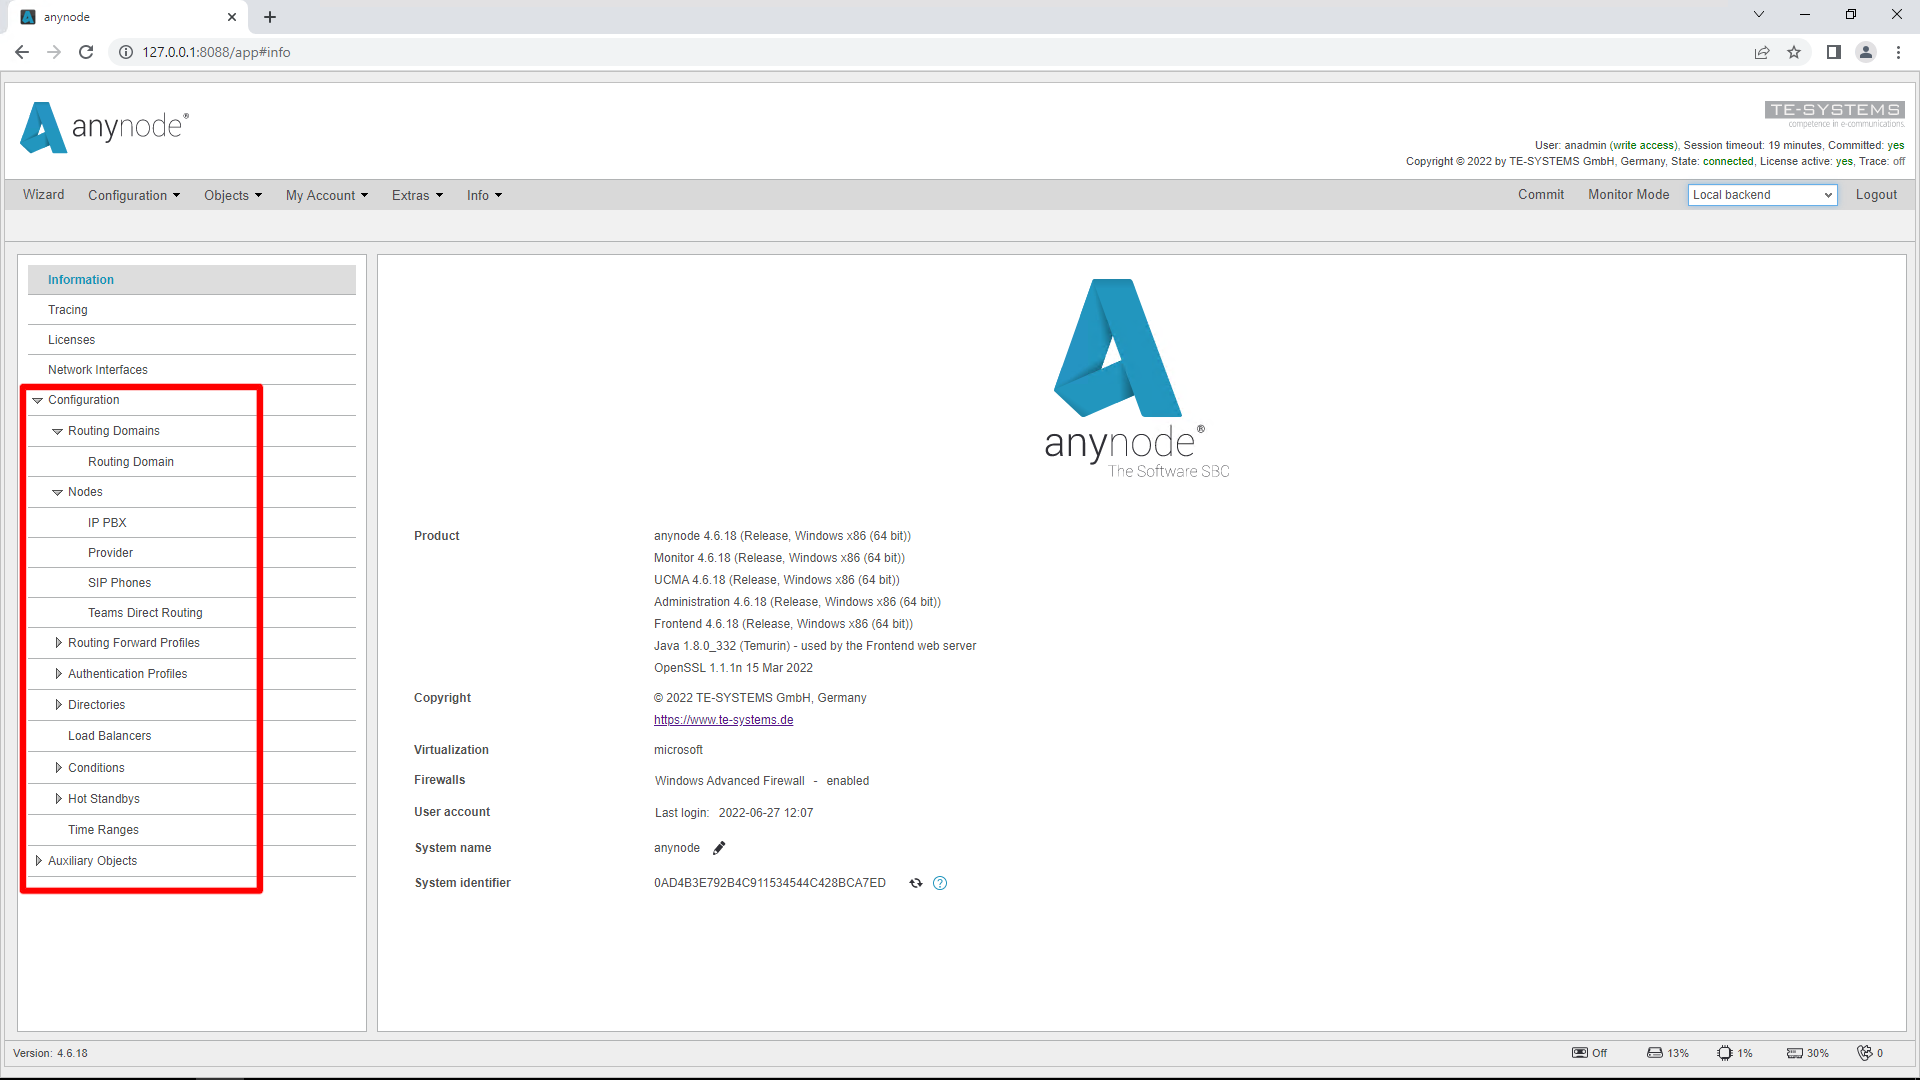Click the Commit button

click(x=1541, y=195)
